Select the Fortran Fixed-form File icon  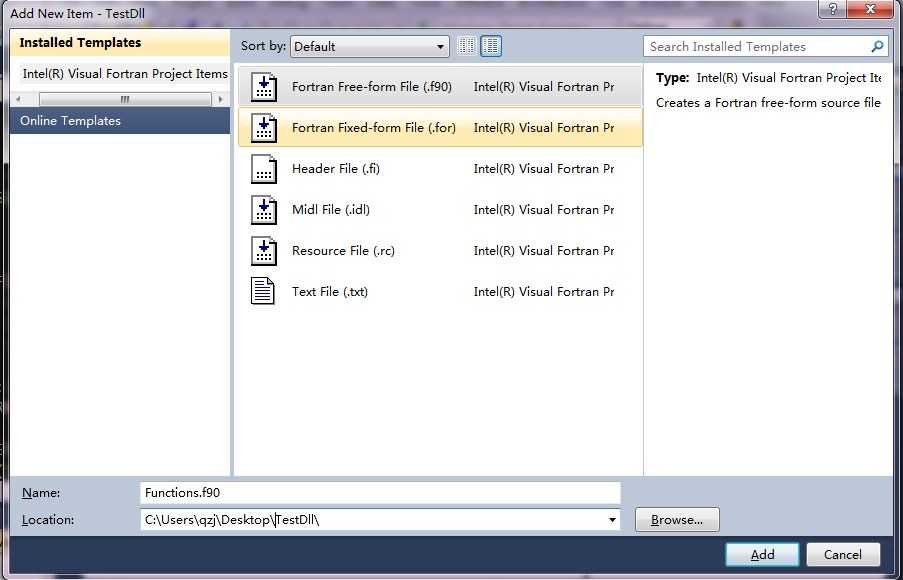264,128
